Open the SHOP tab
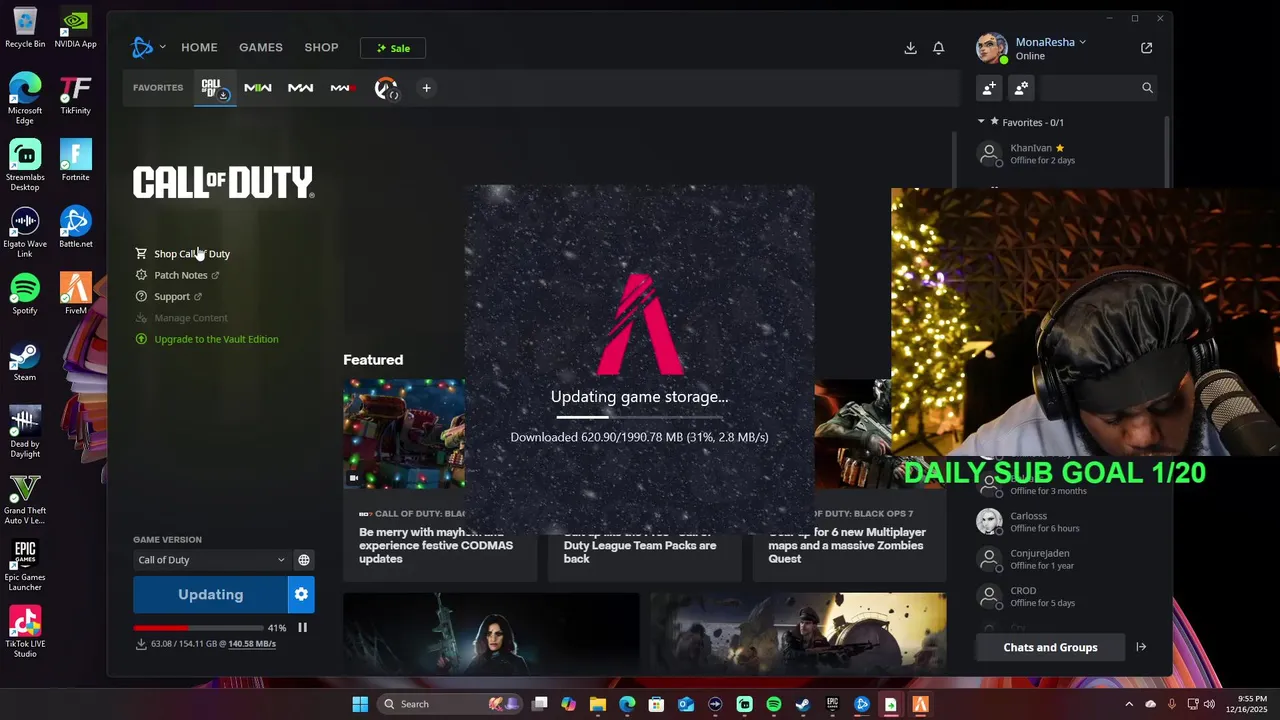The width and height of the screenshot is (1280, 720). (322, 47)
